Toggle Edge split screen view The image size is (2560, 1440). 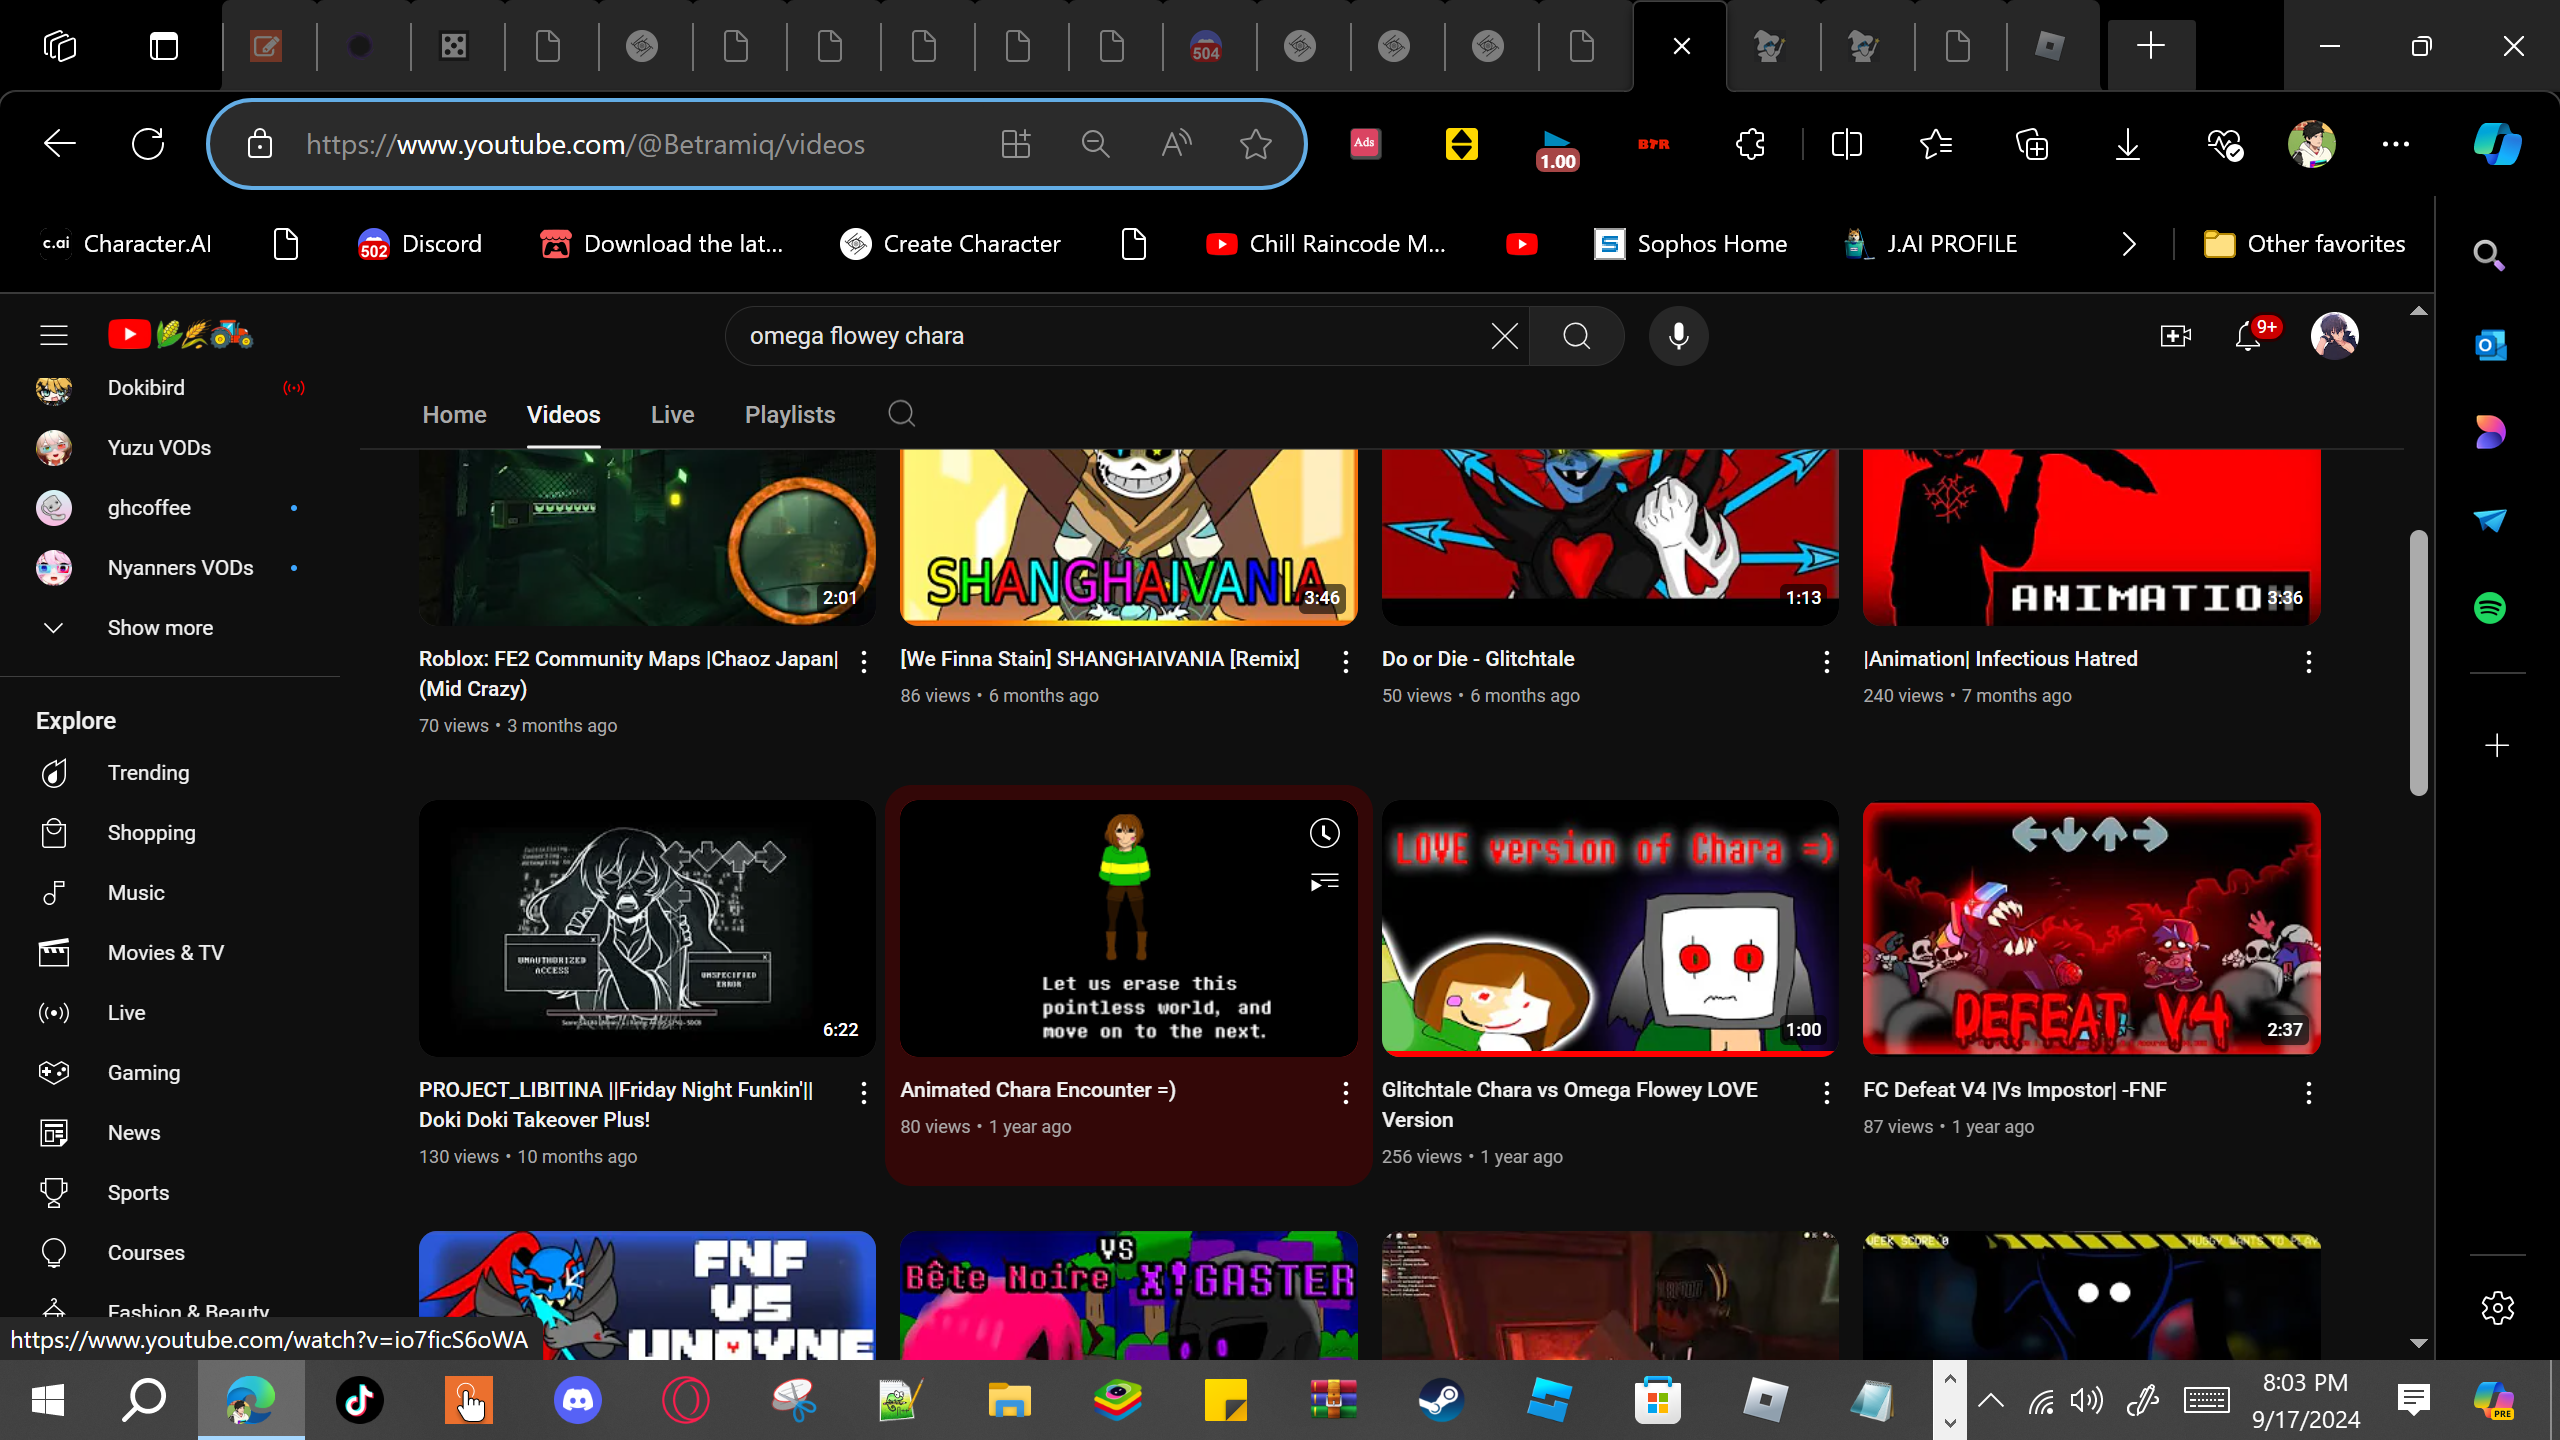click(x=1846, y=144)
